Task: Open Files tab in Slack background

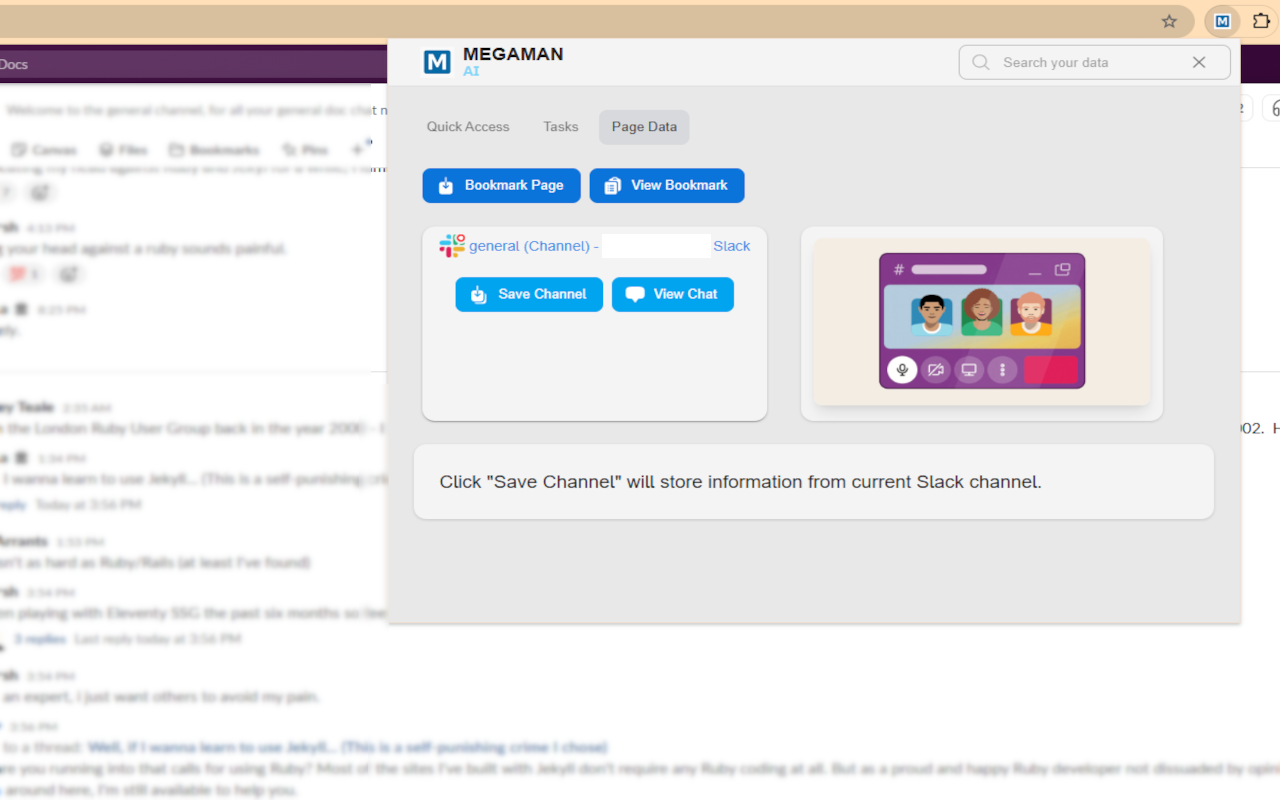Action: pos(123,150)
